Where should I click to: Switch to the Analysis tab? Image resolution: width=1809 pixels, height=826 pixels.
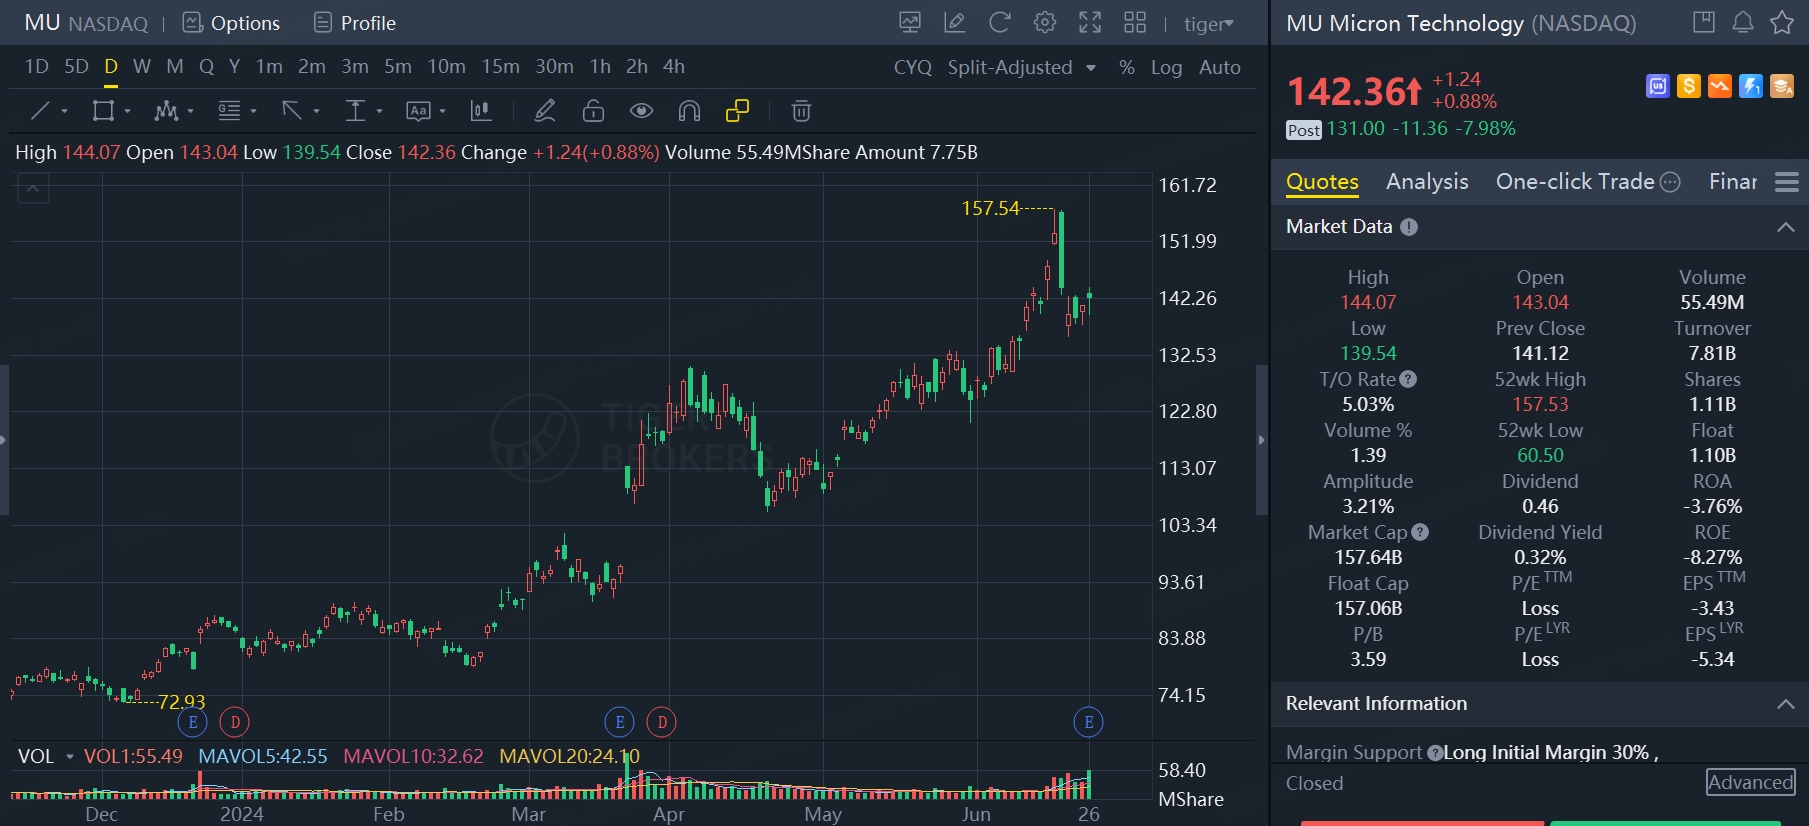pyautogui.click(x=1427, y=182)
